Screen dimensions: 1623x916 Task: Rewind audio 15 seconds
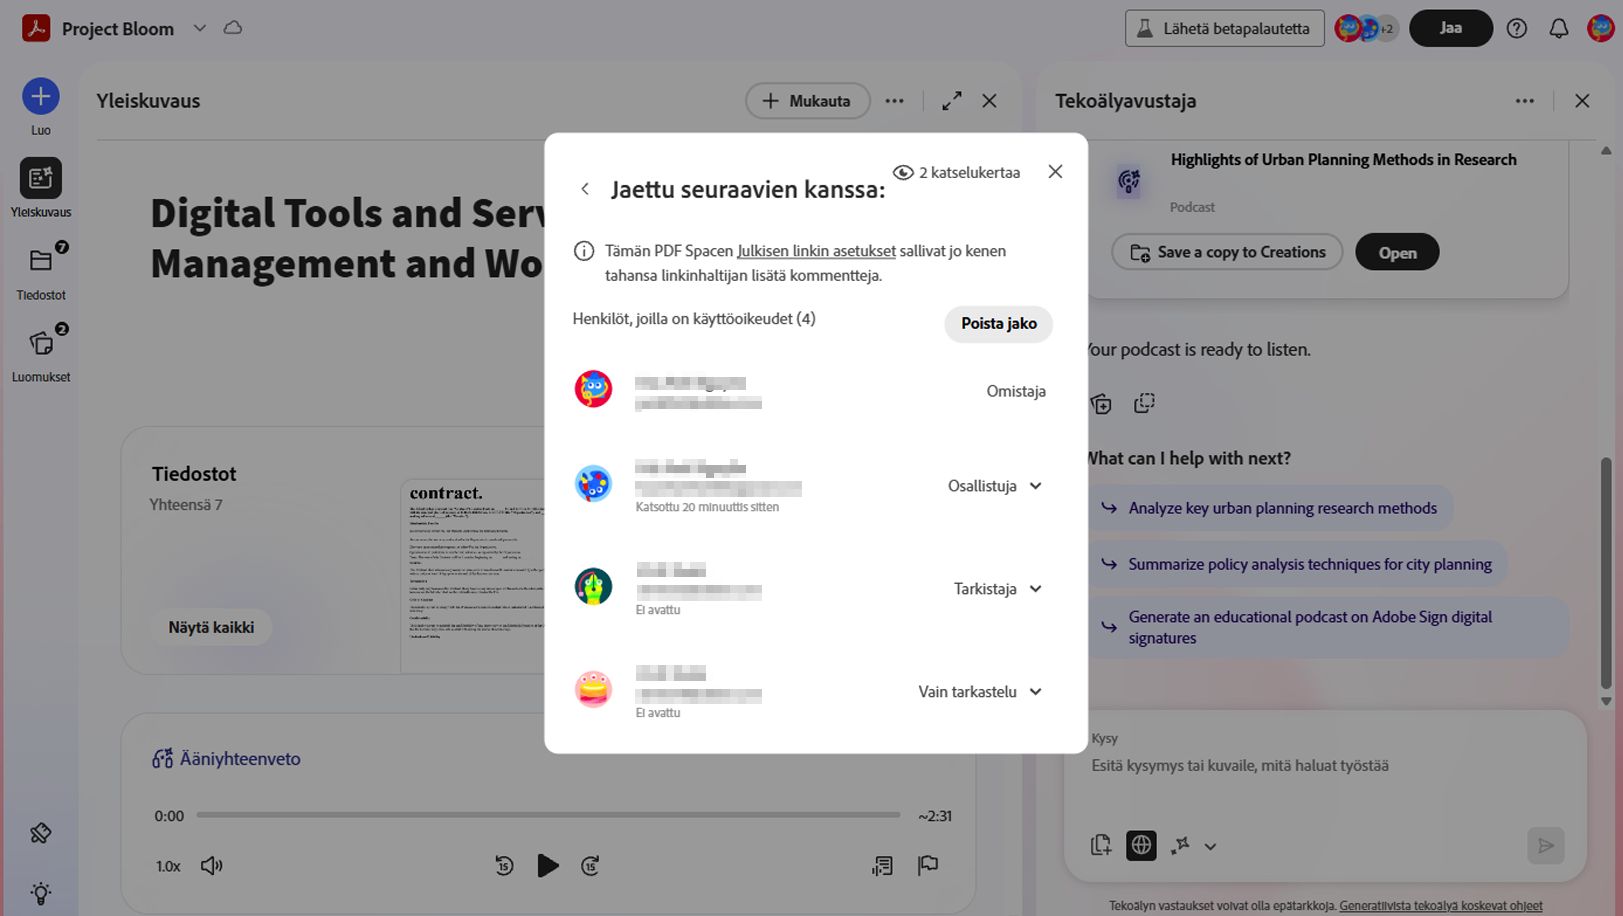[x=504, y=866]
